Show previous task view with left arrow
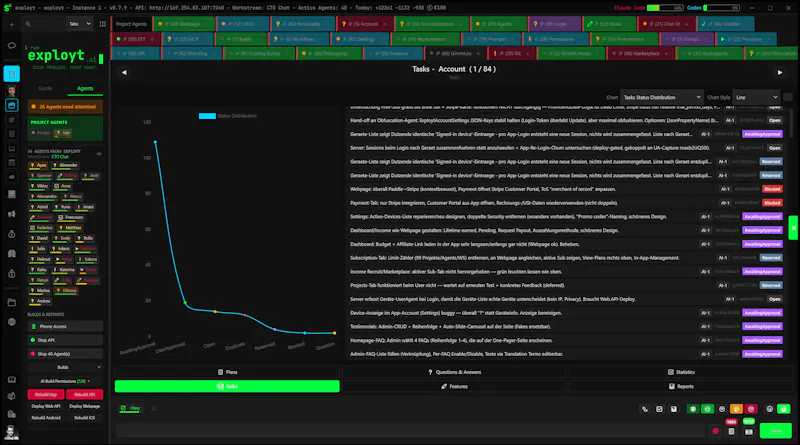The image size is (800, 445). [x=124, y=72]
